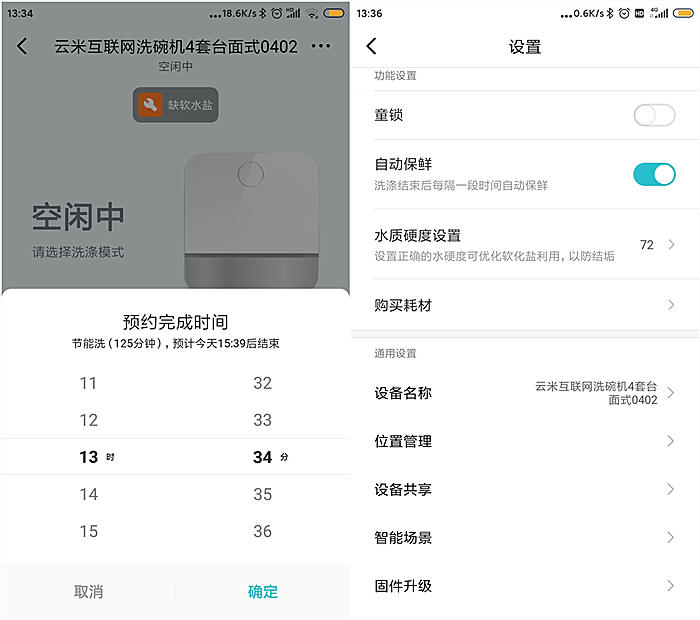Tap the 童锁 label text
This screenshot has height=620, width=700.
coord(388,115)
